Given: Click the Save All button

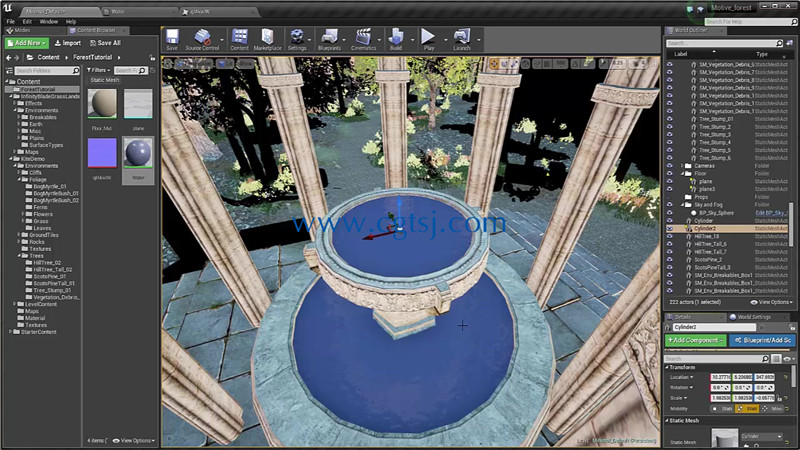Looking at the screenshot, I should (x=105, y=43).
